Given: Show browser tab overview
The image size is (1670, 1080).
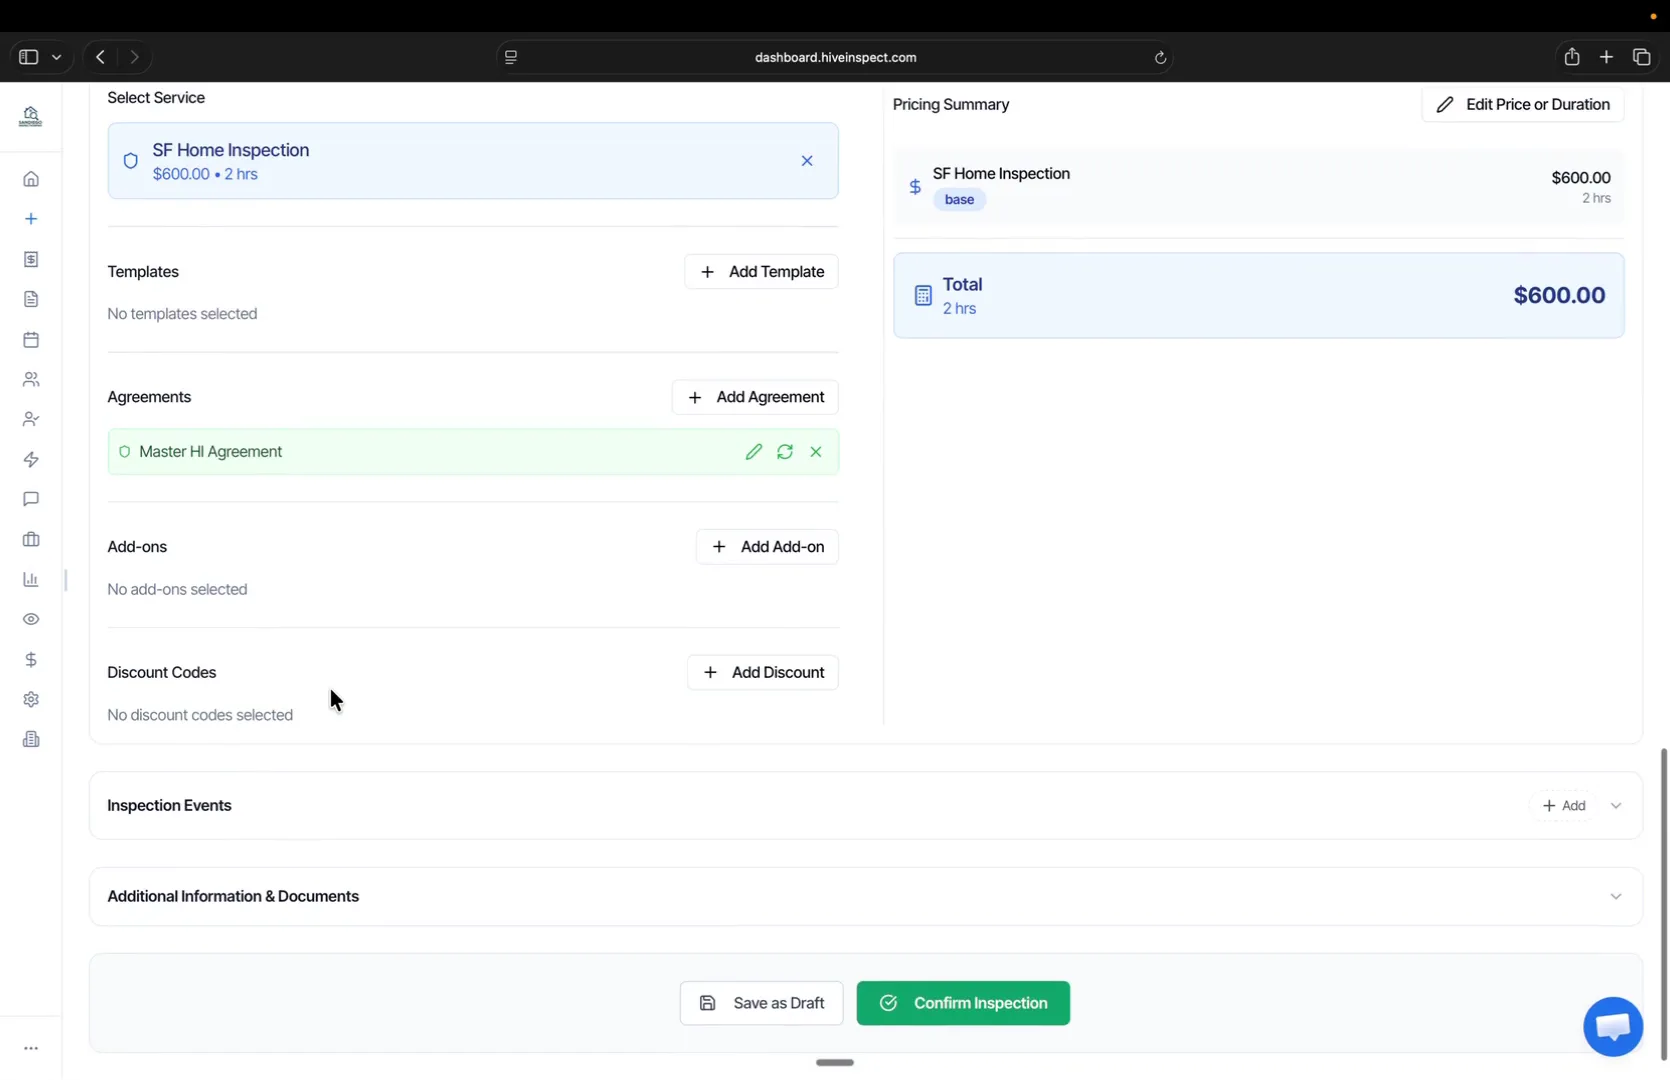Looking at the screenshot, I should [1641, 57].
